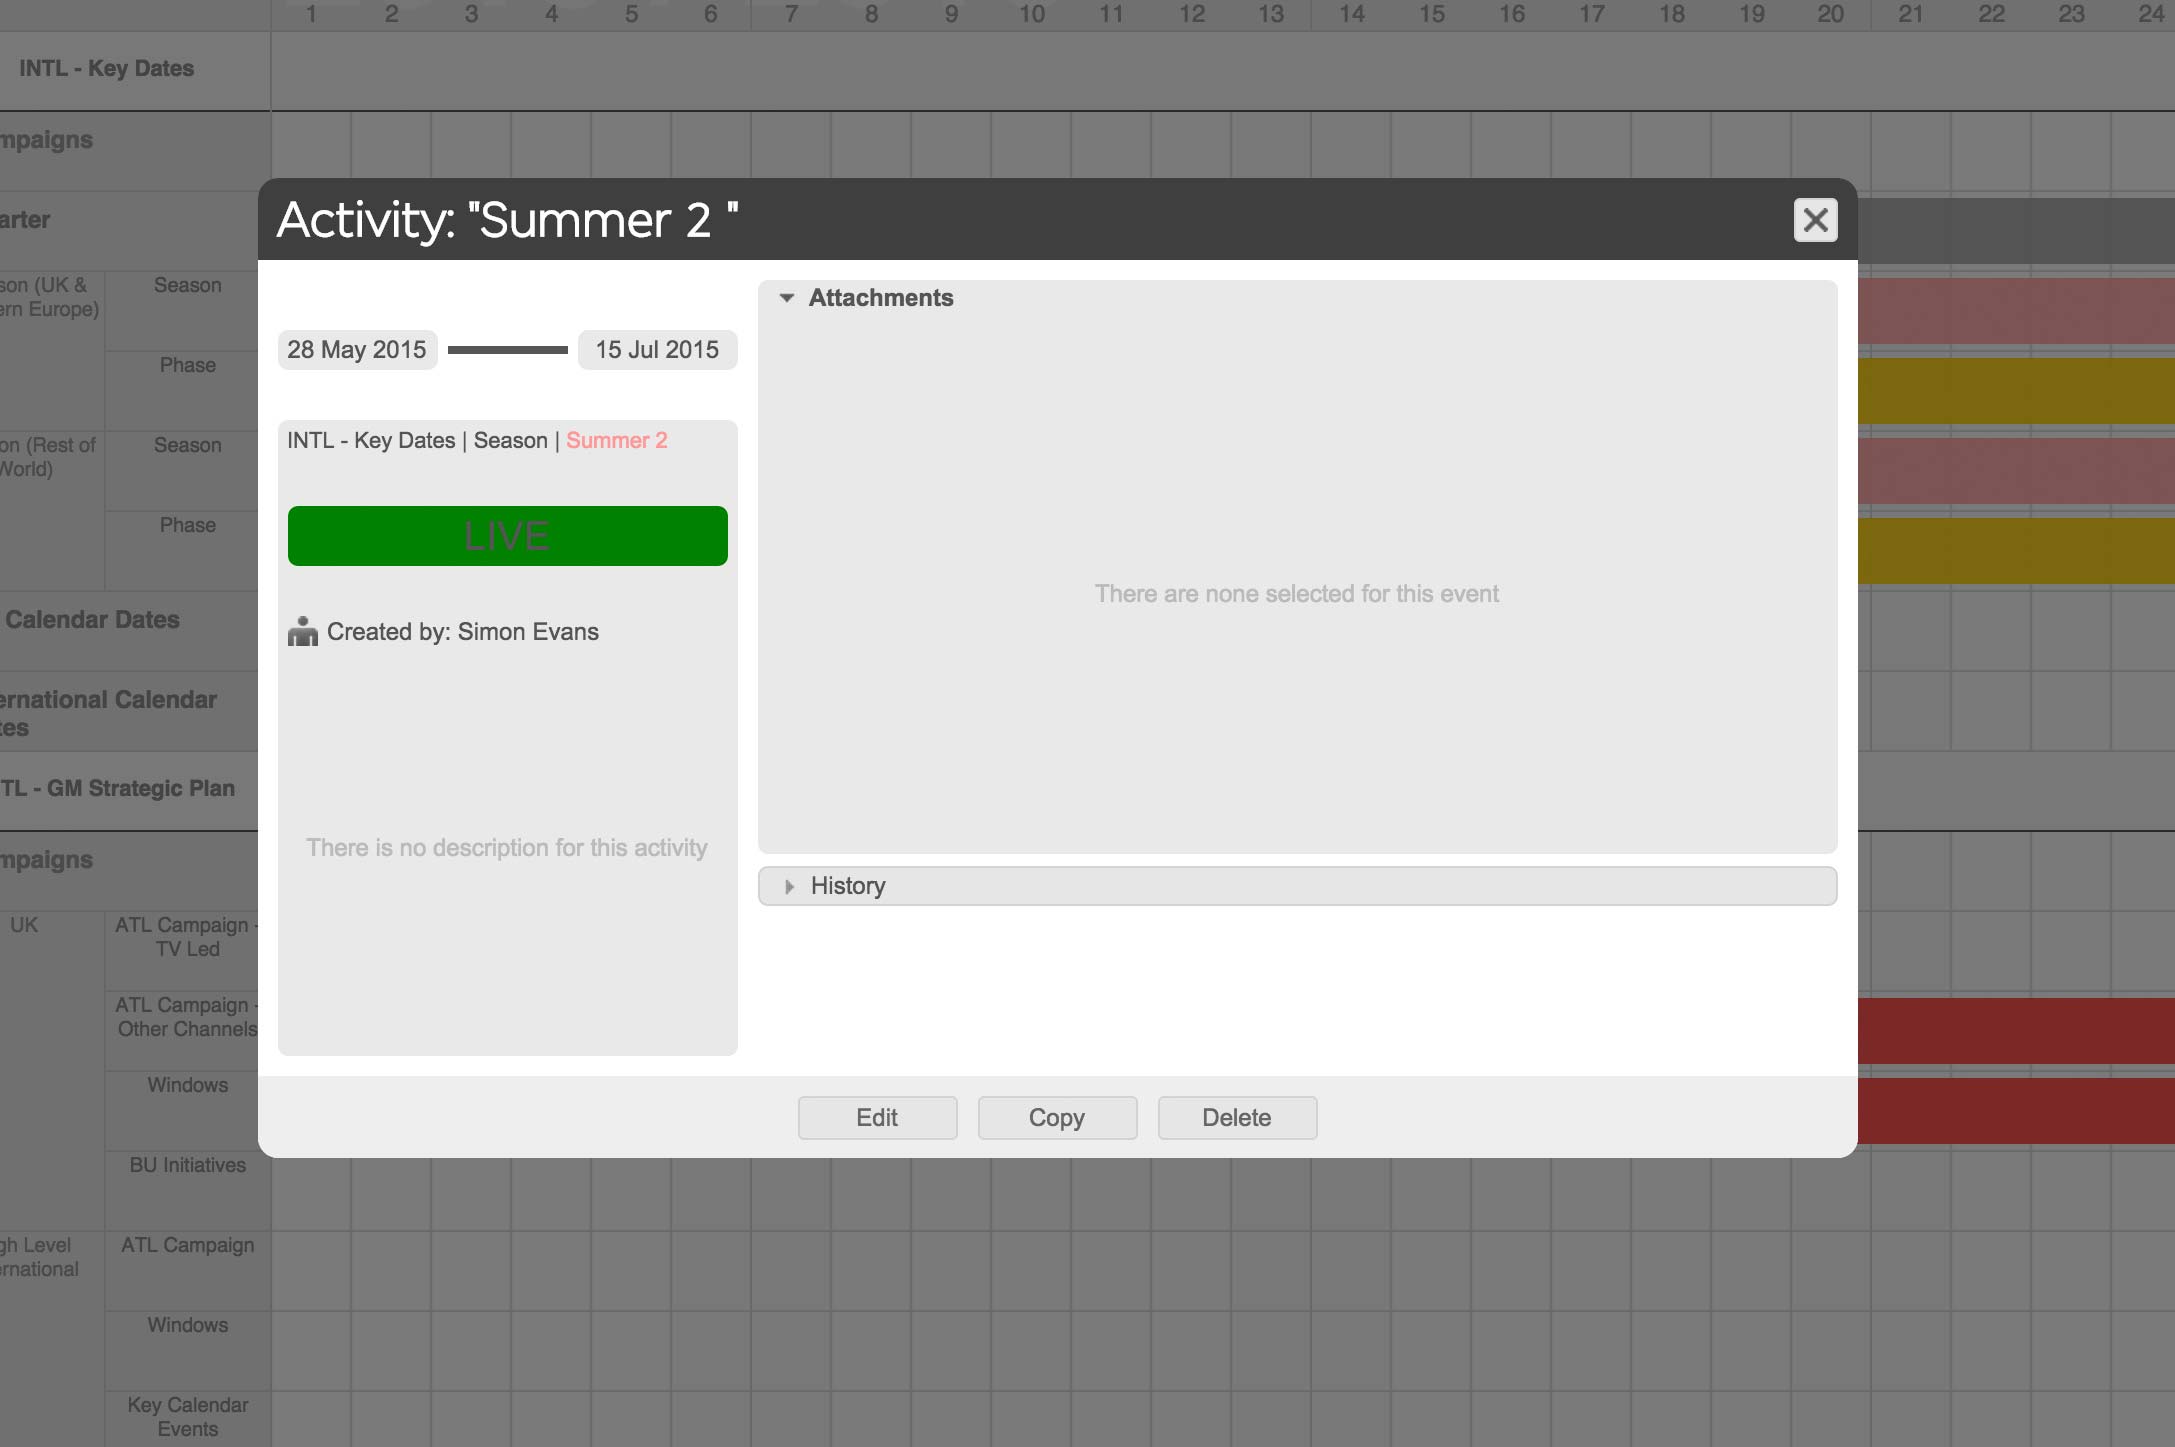Click the creator person icon
2175x1447 pixels.
(302, 632)
